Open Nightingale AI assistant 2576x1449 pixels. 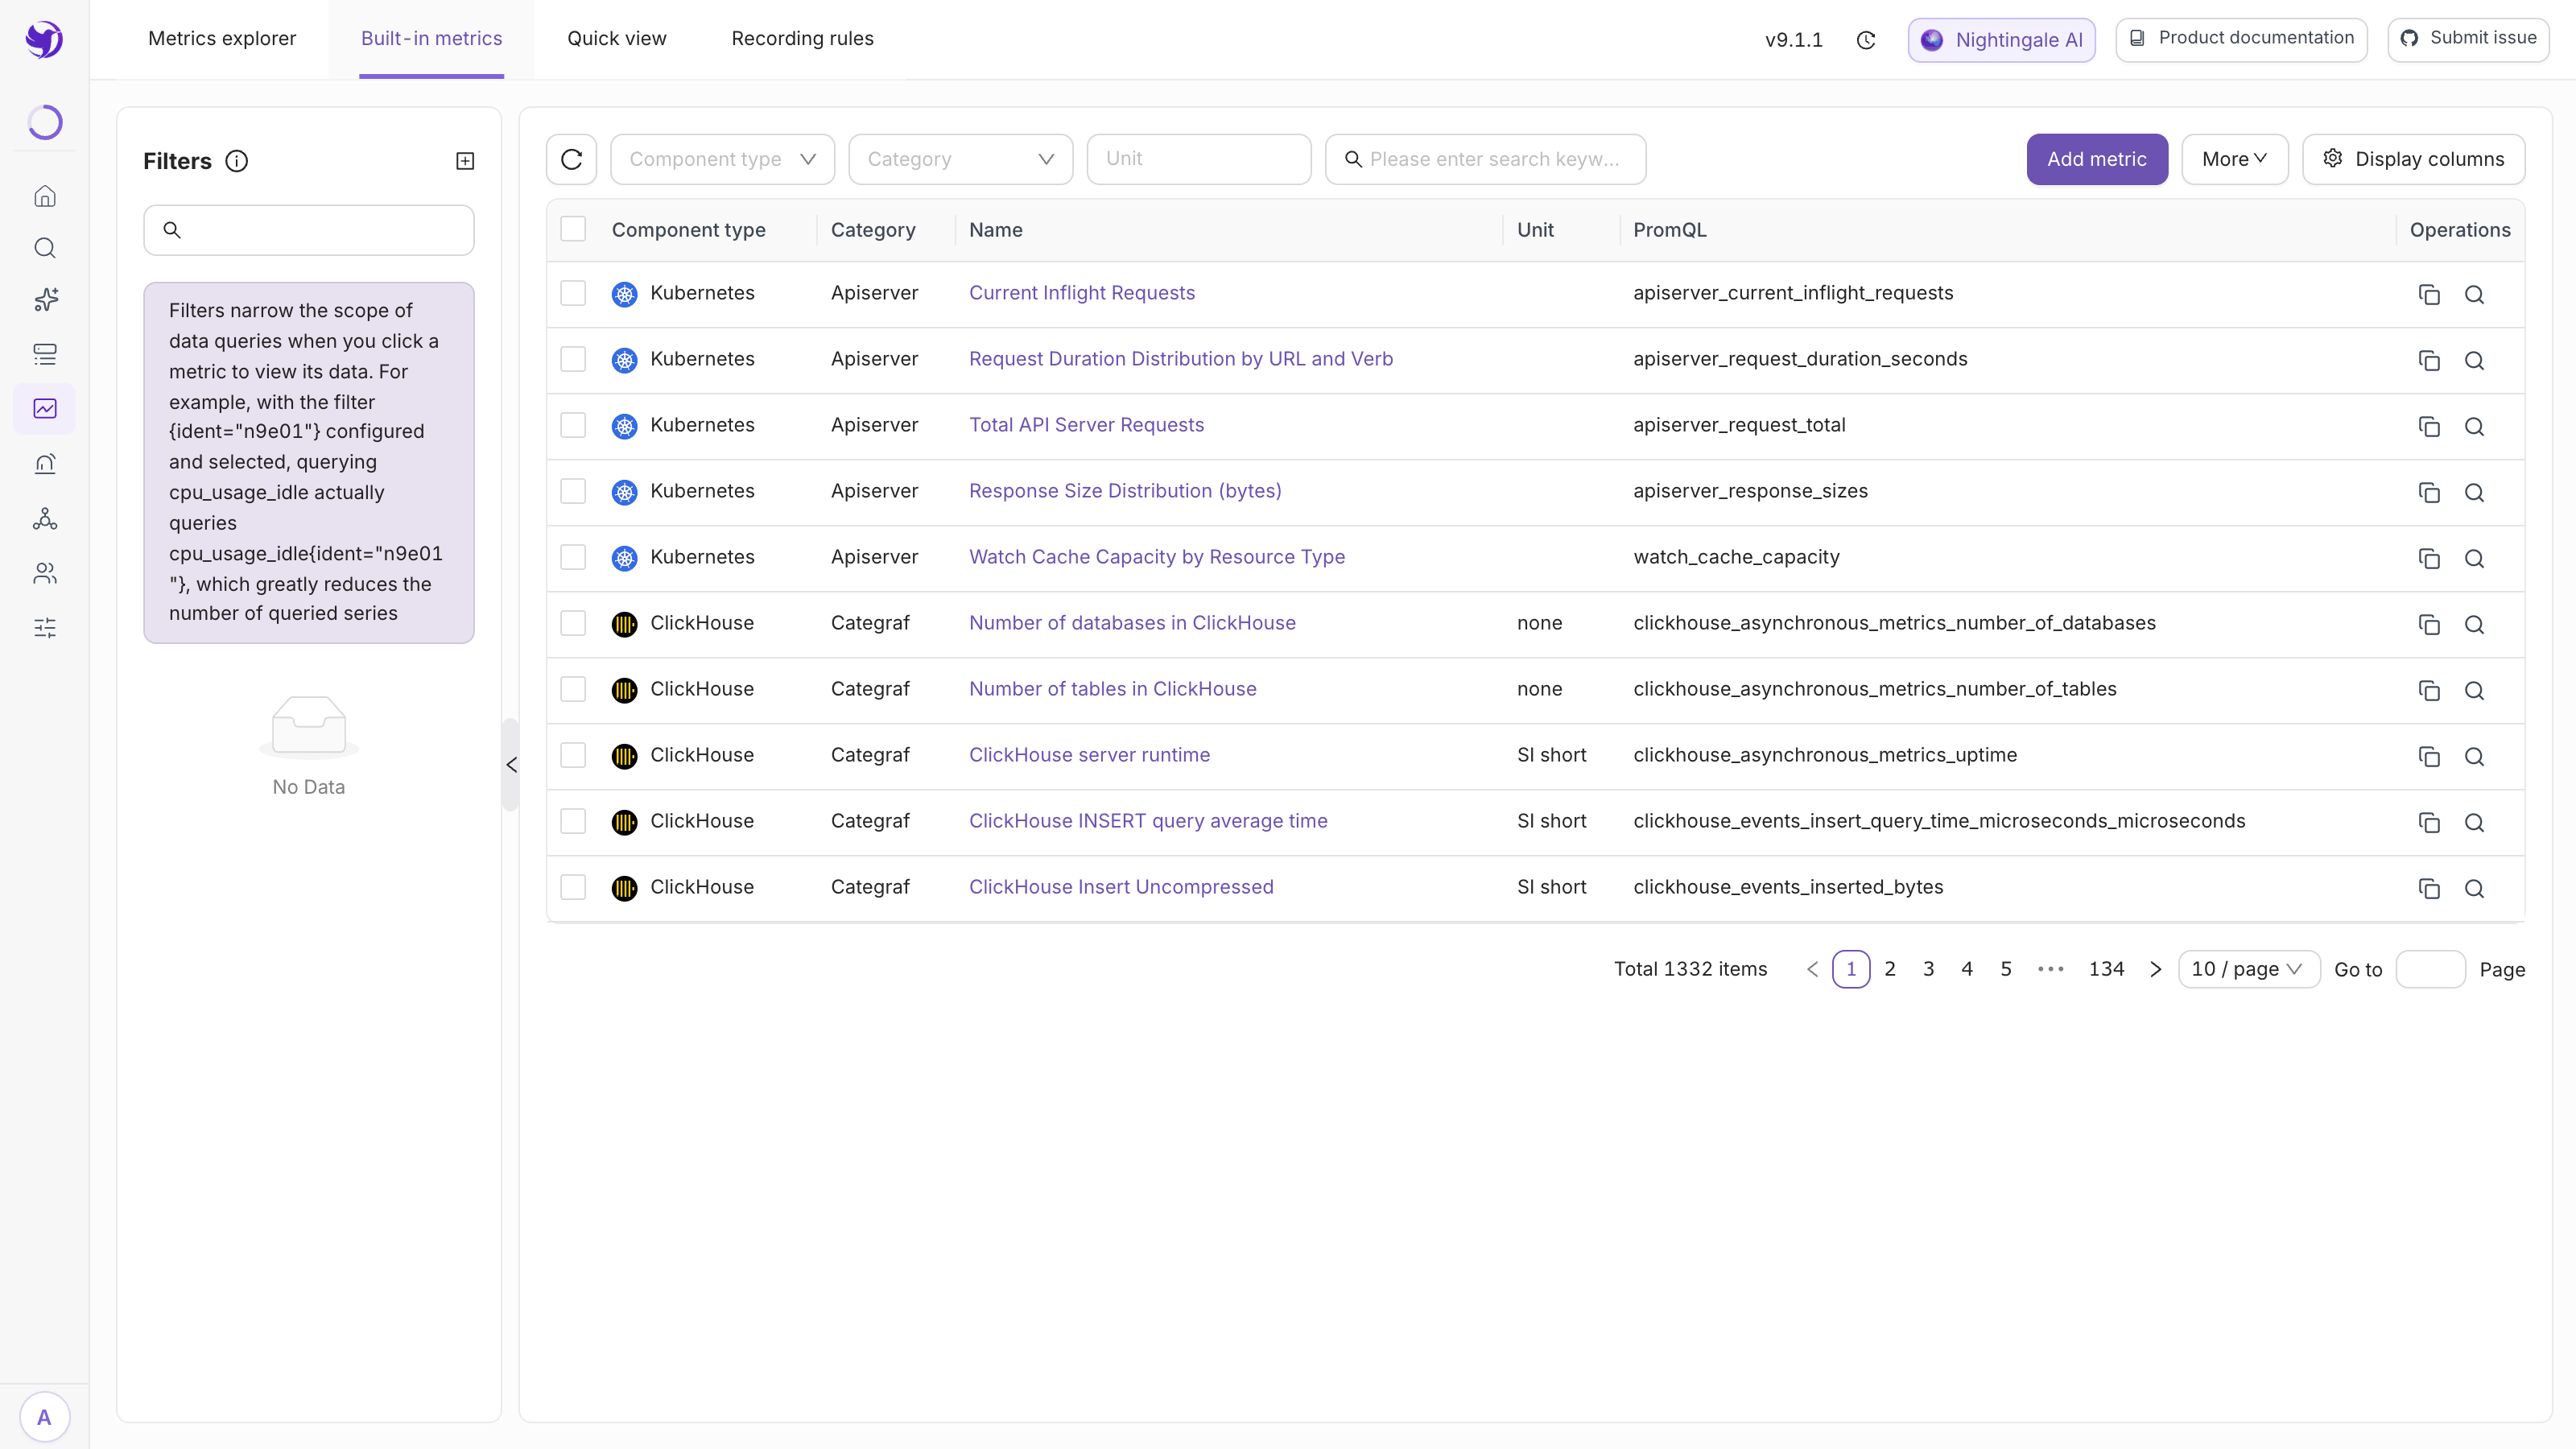(x=2002, y=40)
